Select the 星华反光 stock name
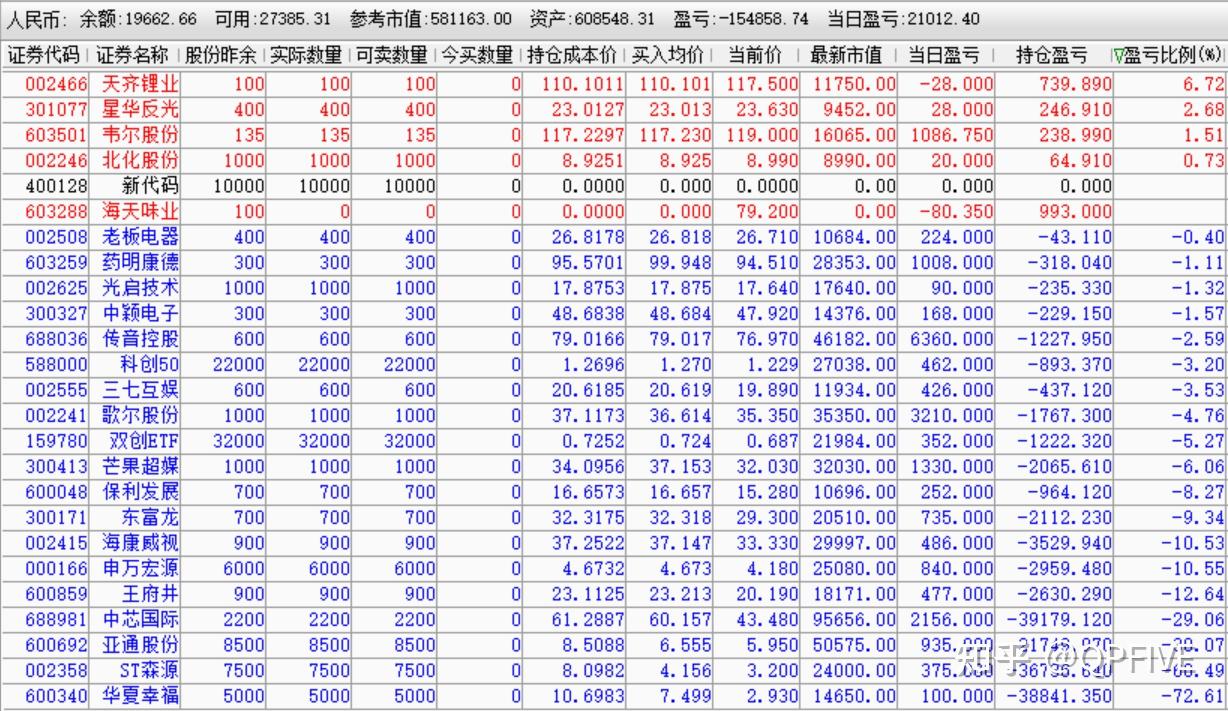 140,109
